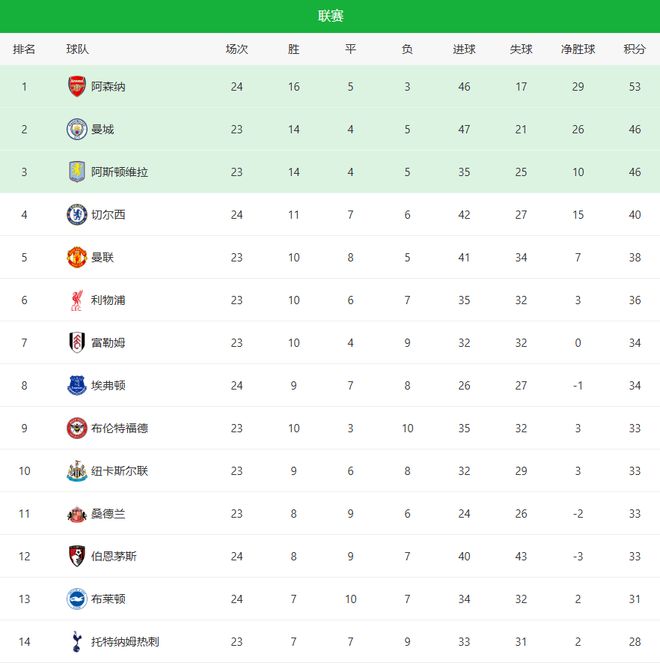The height and width of the screenshot is (663, 660).
Task: Click the Everton club crest icon
Action: 77,385
